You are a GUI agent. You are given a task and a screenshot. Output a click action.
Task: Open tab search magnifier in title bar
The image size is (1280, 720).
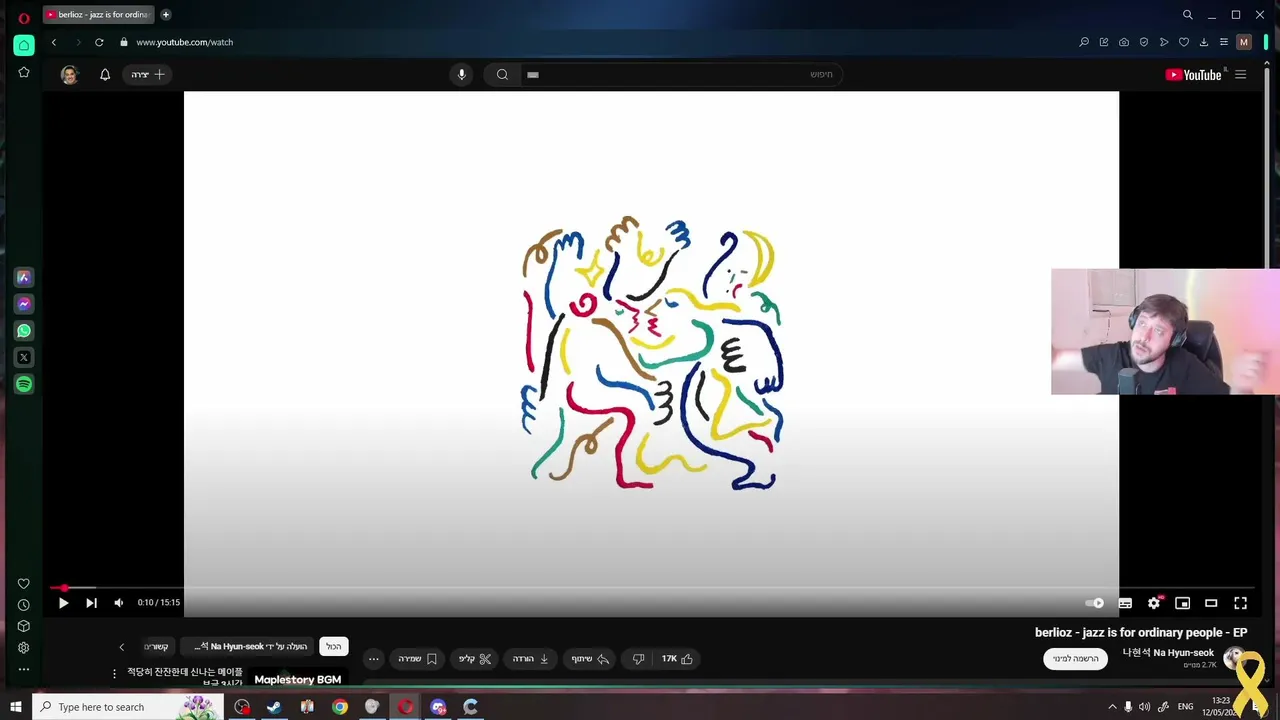(x=1187, y=15)
